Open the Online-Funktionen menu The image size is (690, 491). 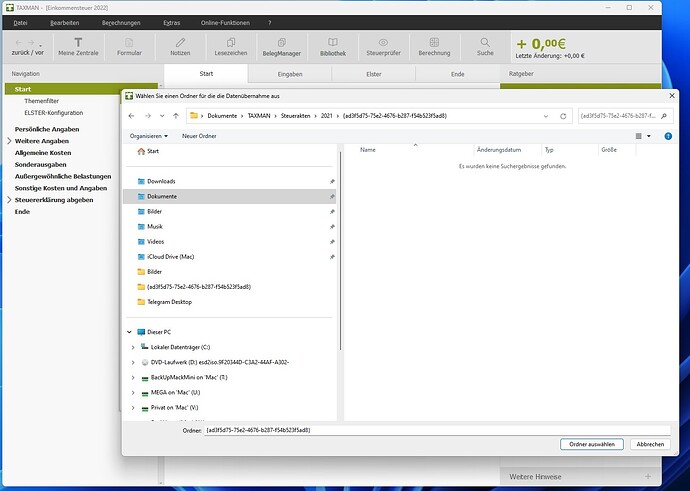[x=225, y=23]
